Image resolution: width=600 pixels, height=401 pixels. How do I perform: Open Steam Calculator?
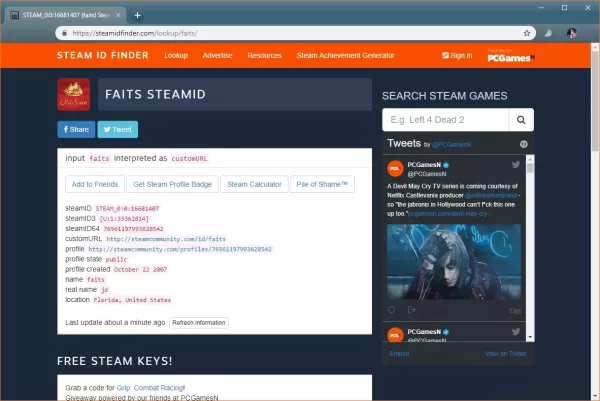click(x=254, y=184)
